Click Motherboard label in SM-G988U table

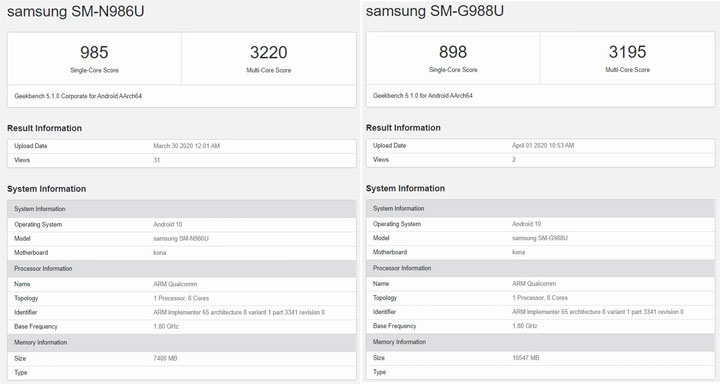click(390, 253)
